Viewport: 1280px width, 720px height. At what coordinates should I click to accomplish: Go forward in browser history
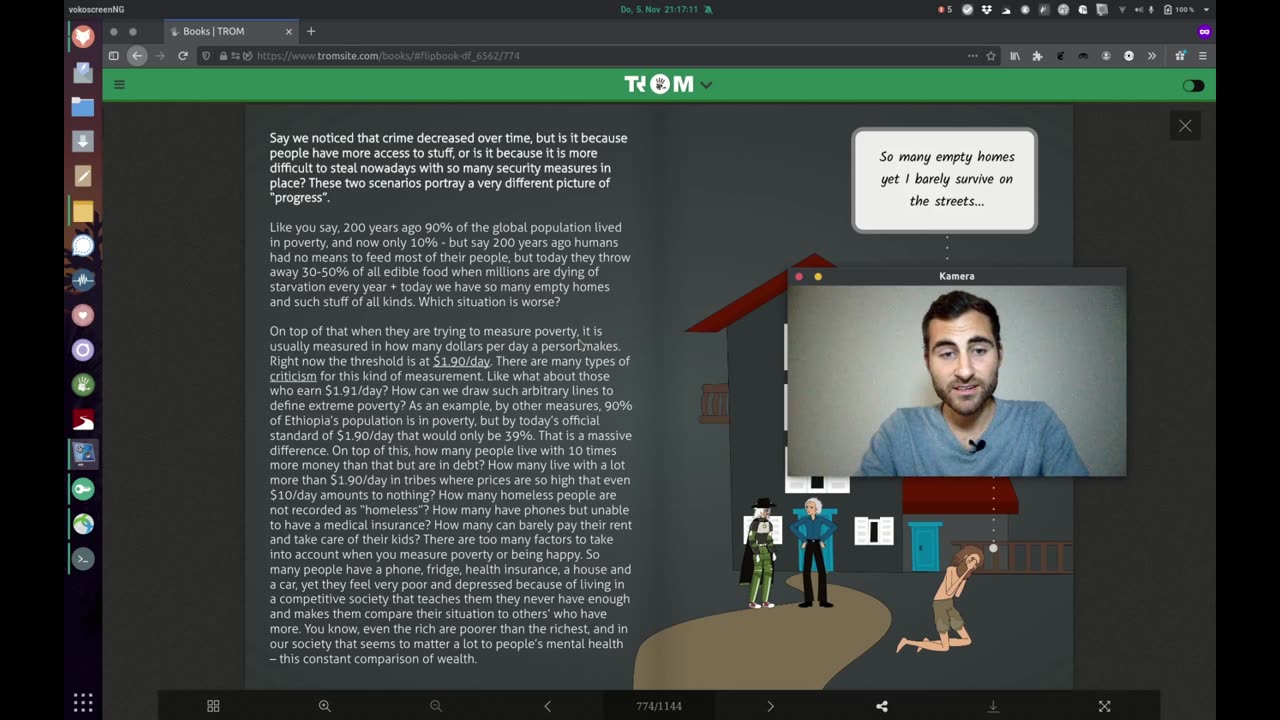pos(160,56)
